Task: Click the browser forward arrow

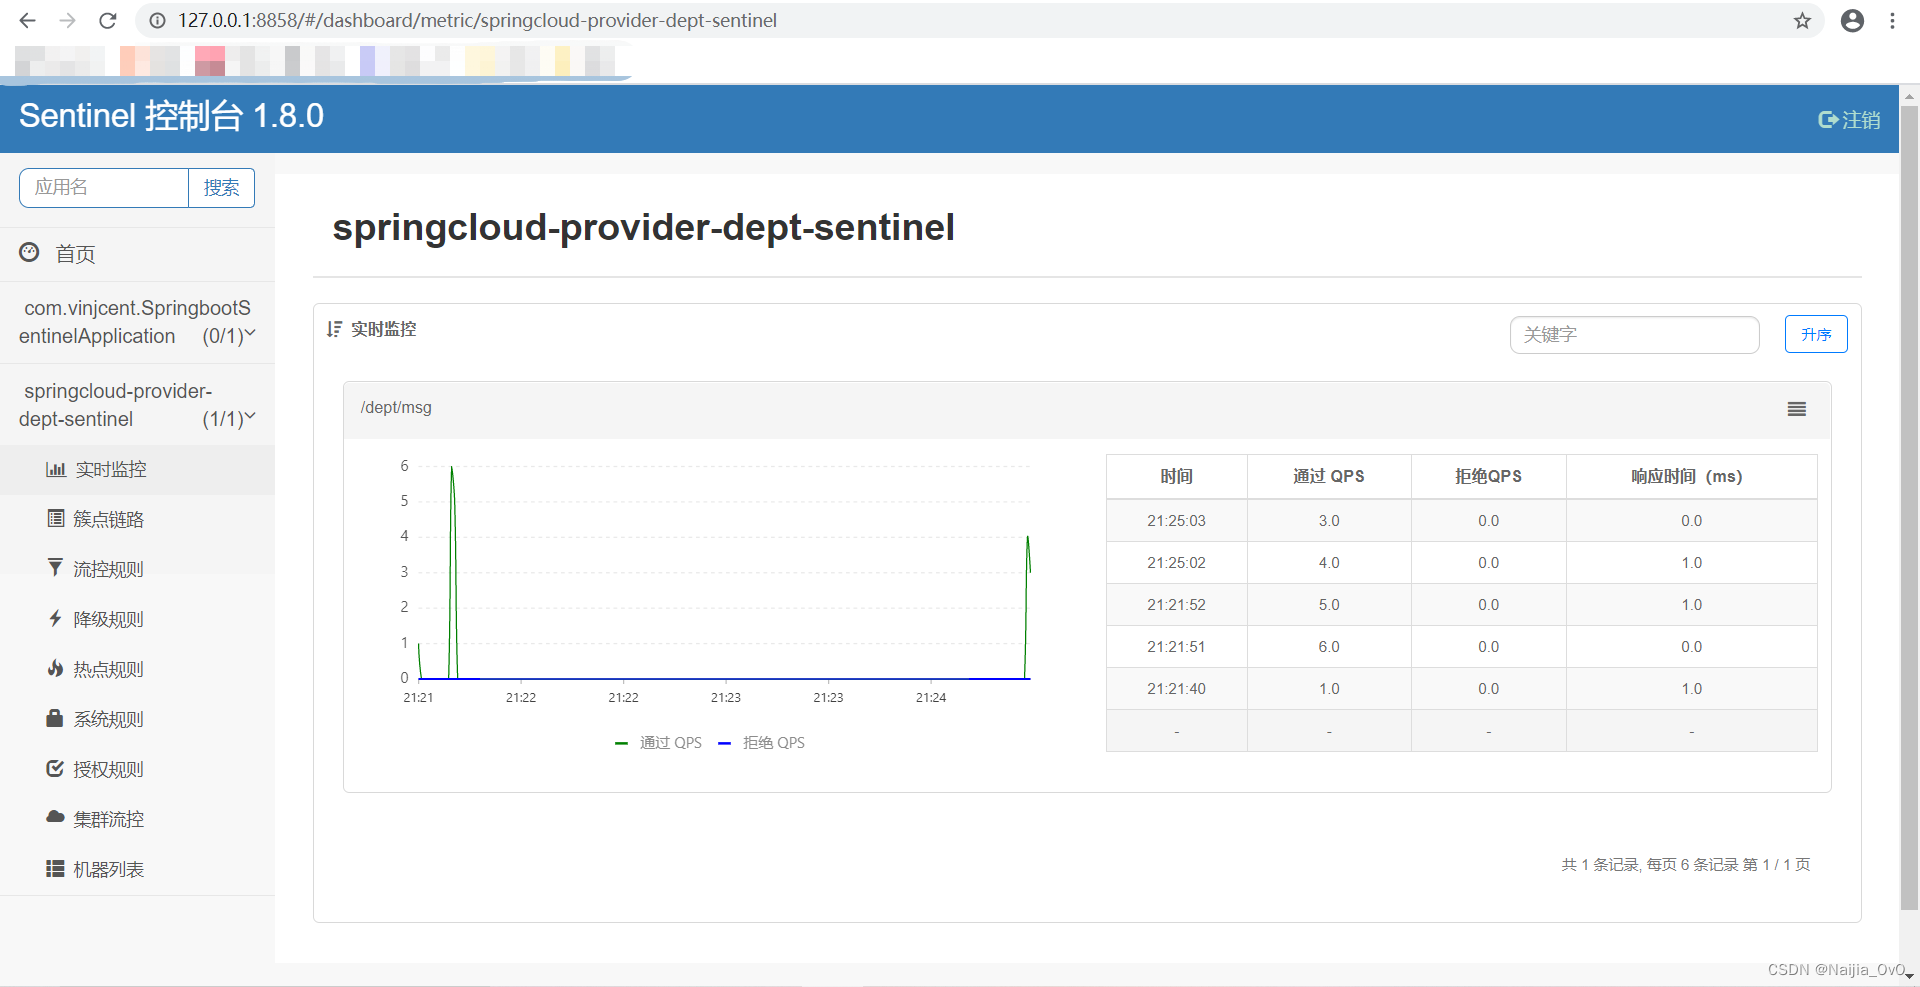Action: 67,20
